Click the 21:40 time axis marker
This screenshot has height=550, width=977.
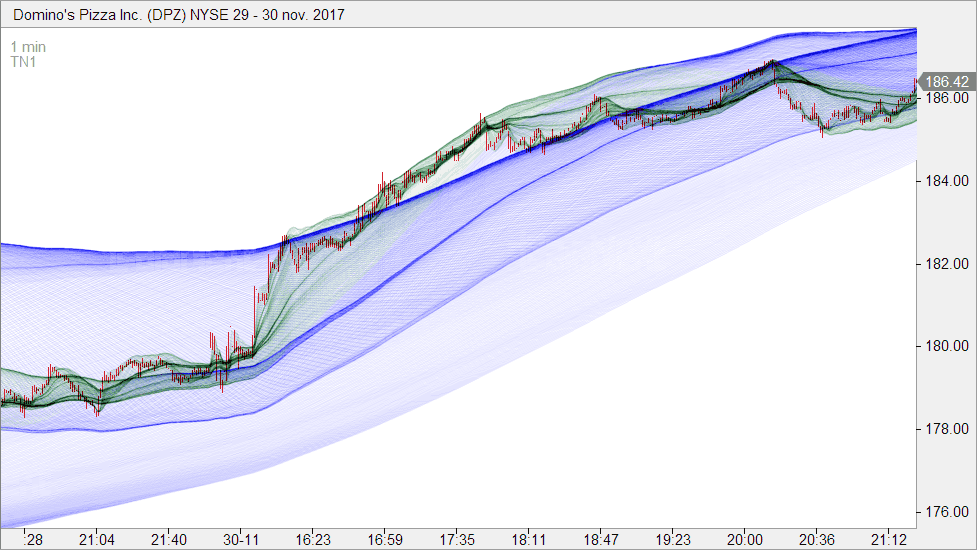tap(169, 539)
